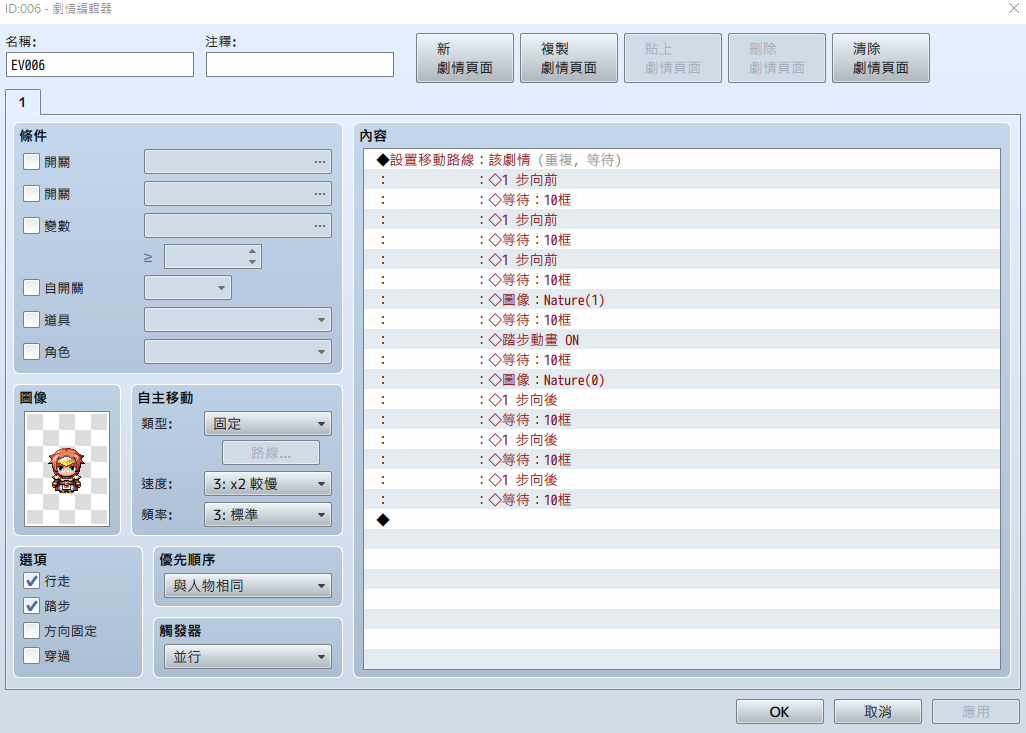Open the 角色 condition dropdown
Screen dimensions: 1026x733
pyautogui.click(x=238, y=351)
